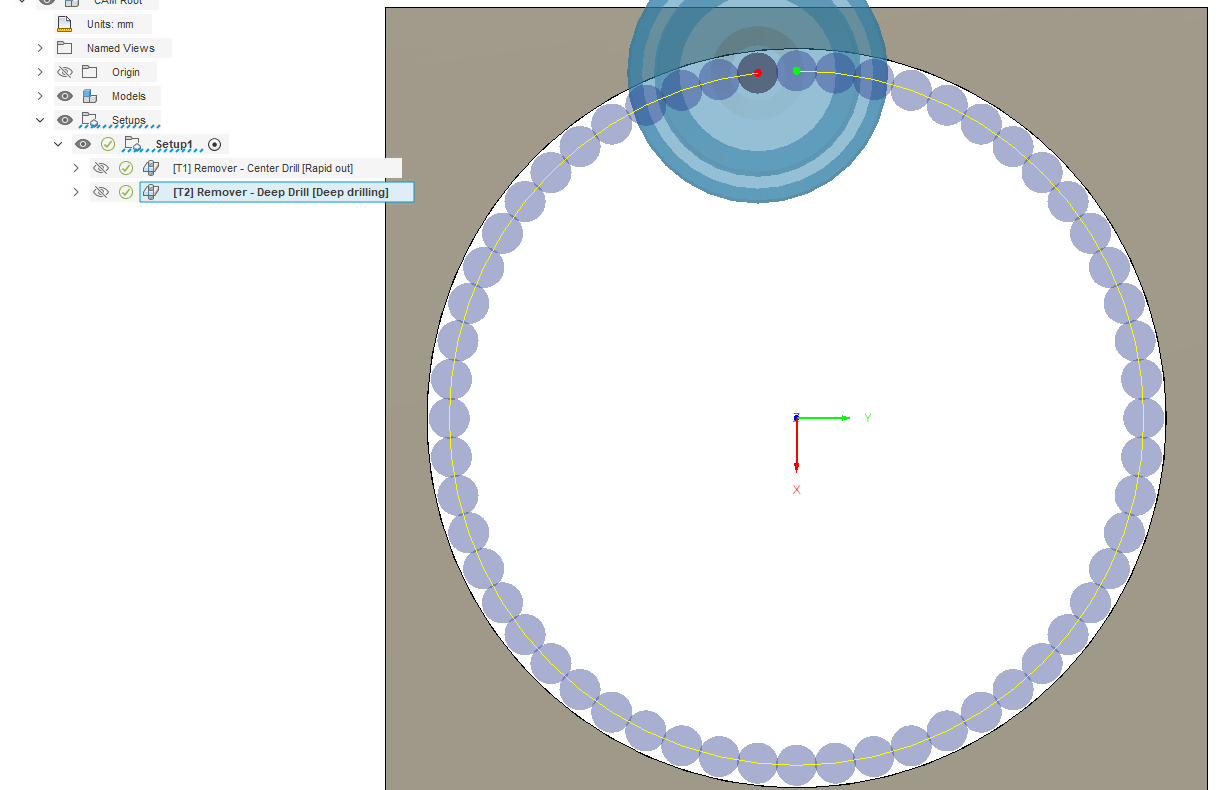The image size is (1218, 790).
Task: Collapse the Setups tree node
Action: pyautogui.click(x=40, y=120)
